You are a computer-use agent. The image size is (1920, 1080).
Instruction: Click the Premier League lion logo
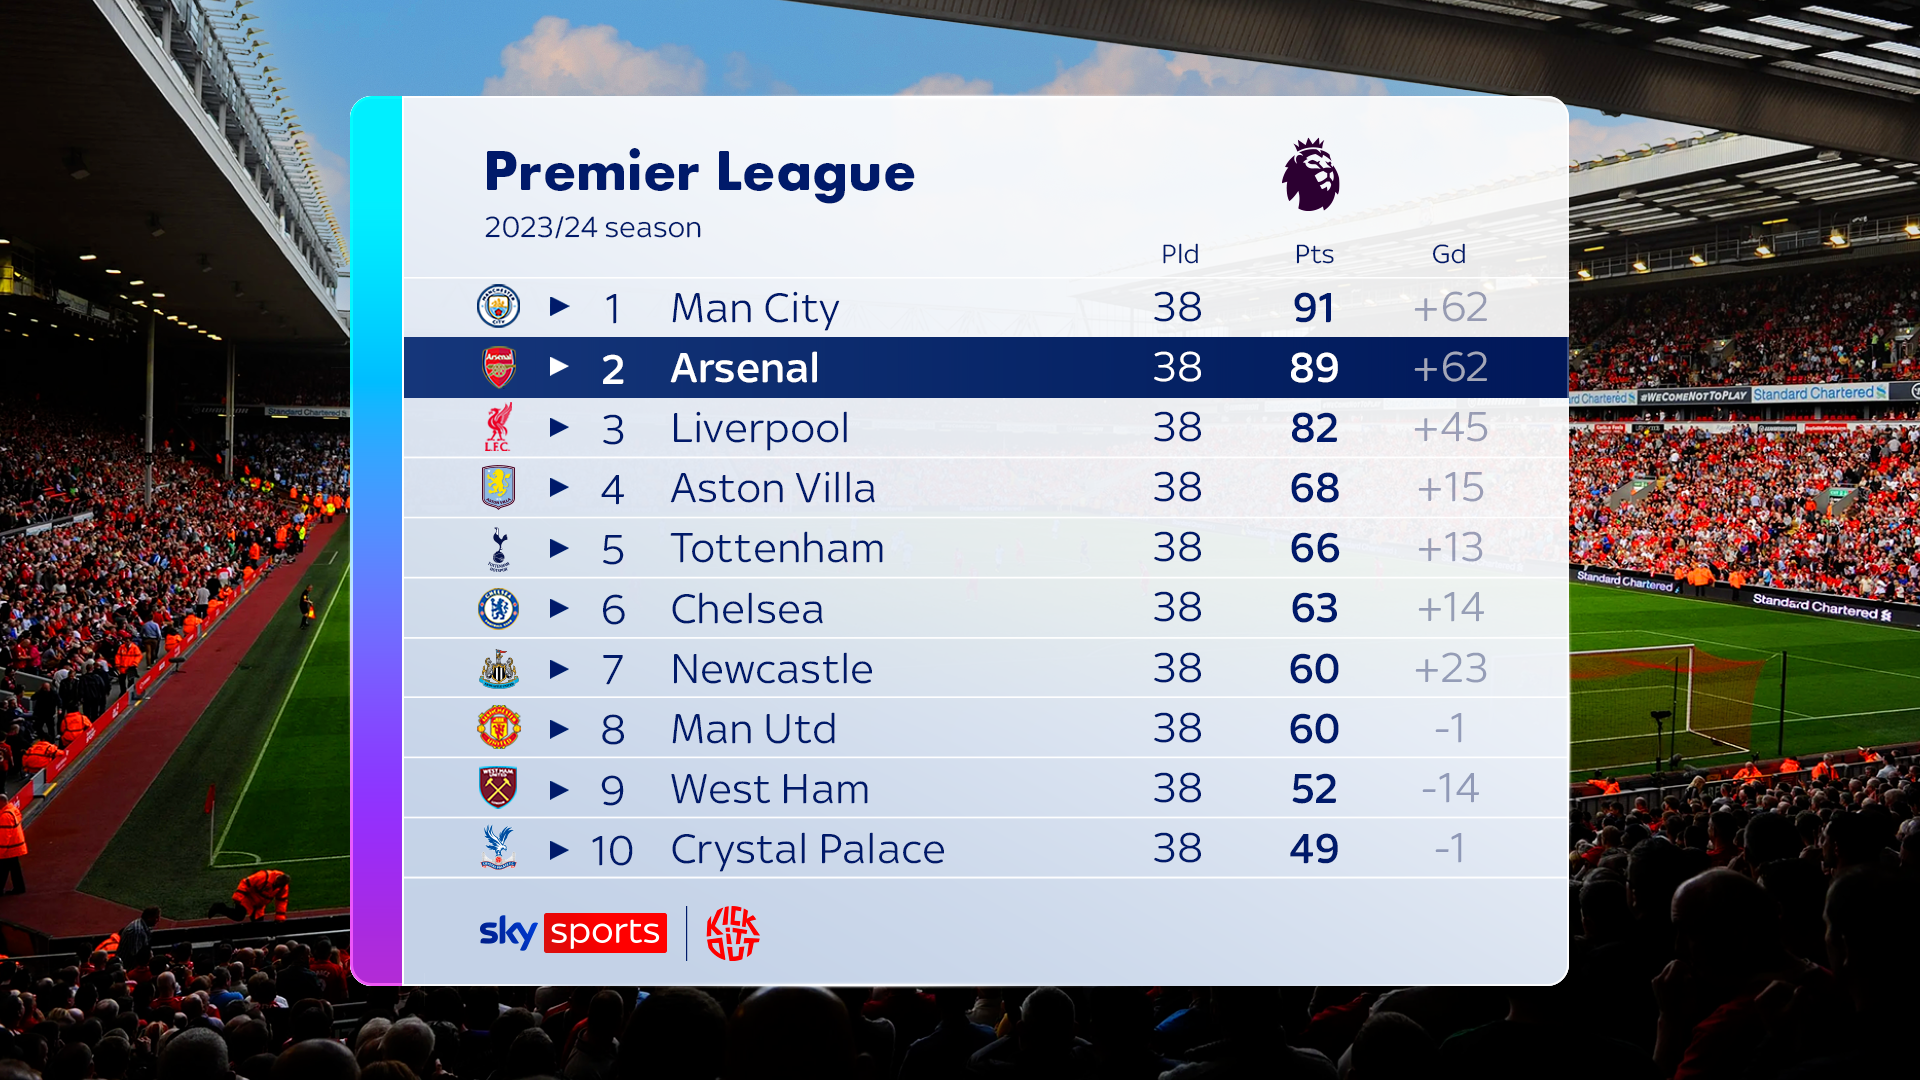click(1311, 175)
